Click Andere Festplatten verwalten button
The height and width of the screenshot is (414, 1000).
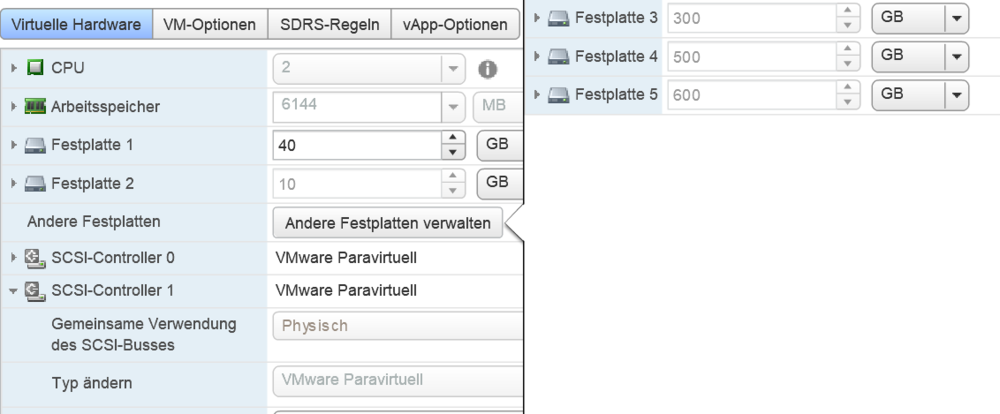(x=387, y=222)
